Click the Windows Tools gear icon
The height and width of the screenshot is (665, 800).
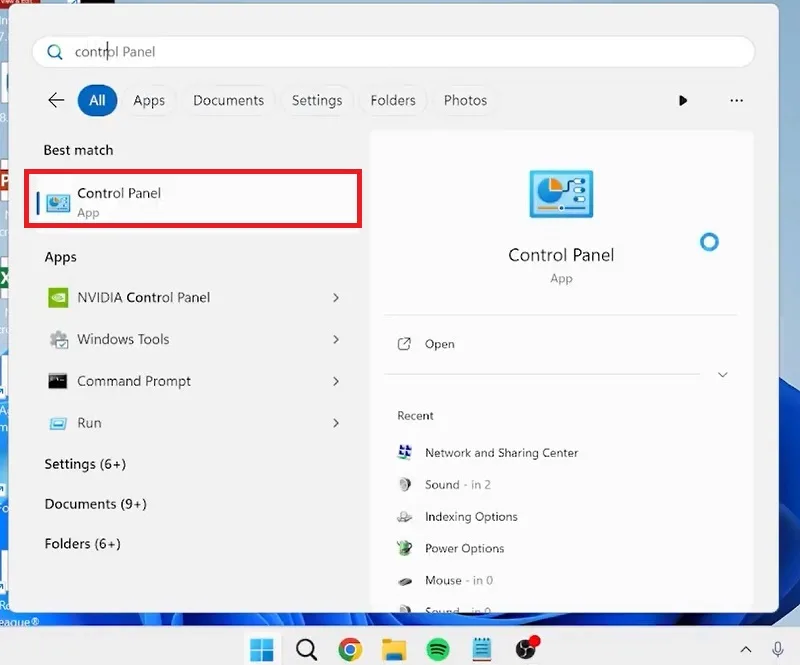59,339
